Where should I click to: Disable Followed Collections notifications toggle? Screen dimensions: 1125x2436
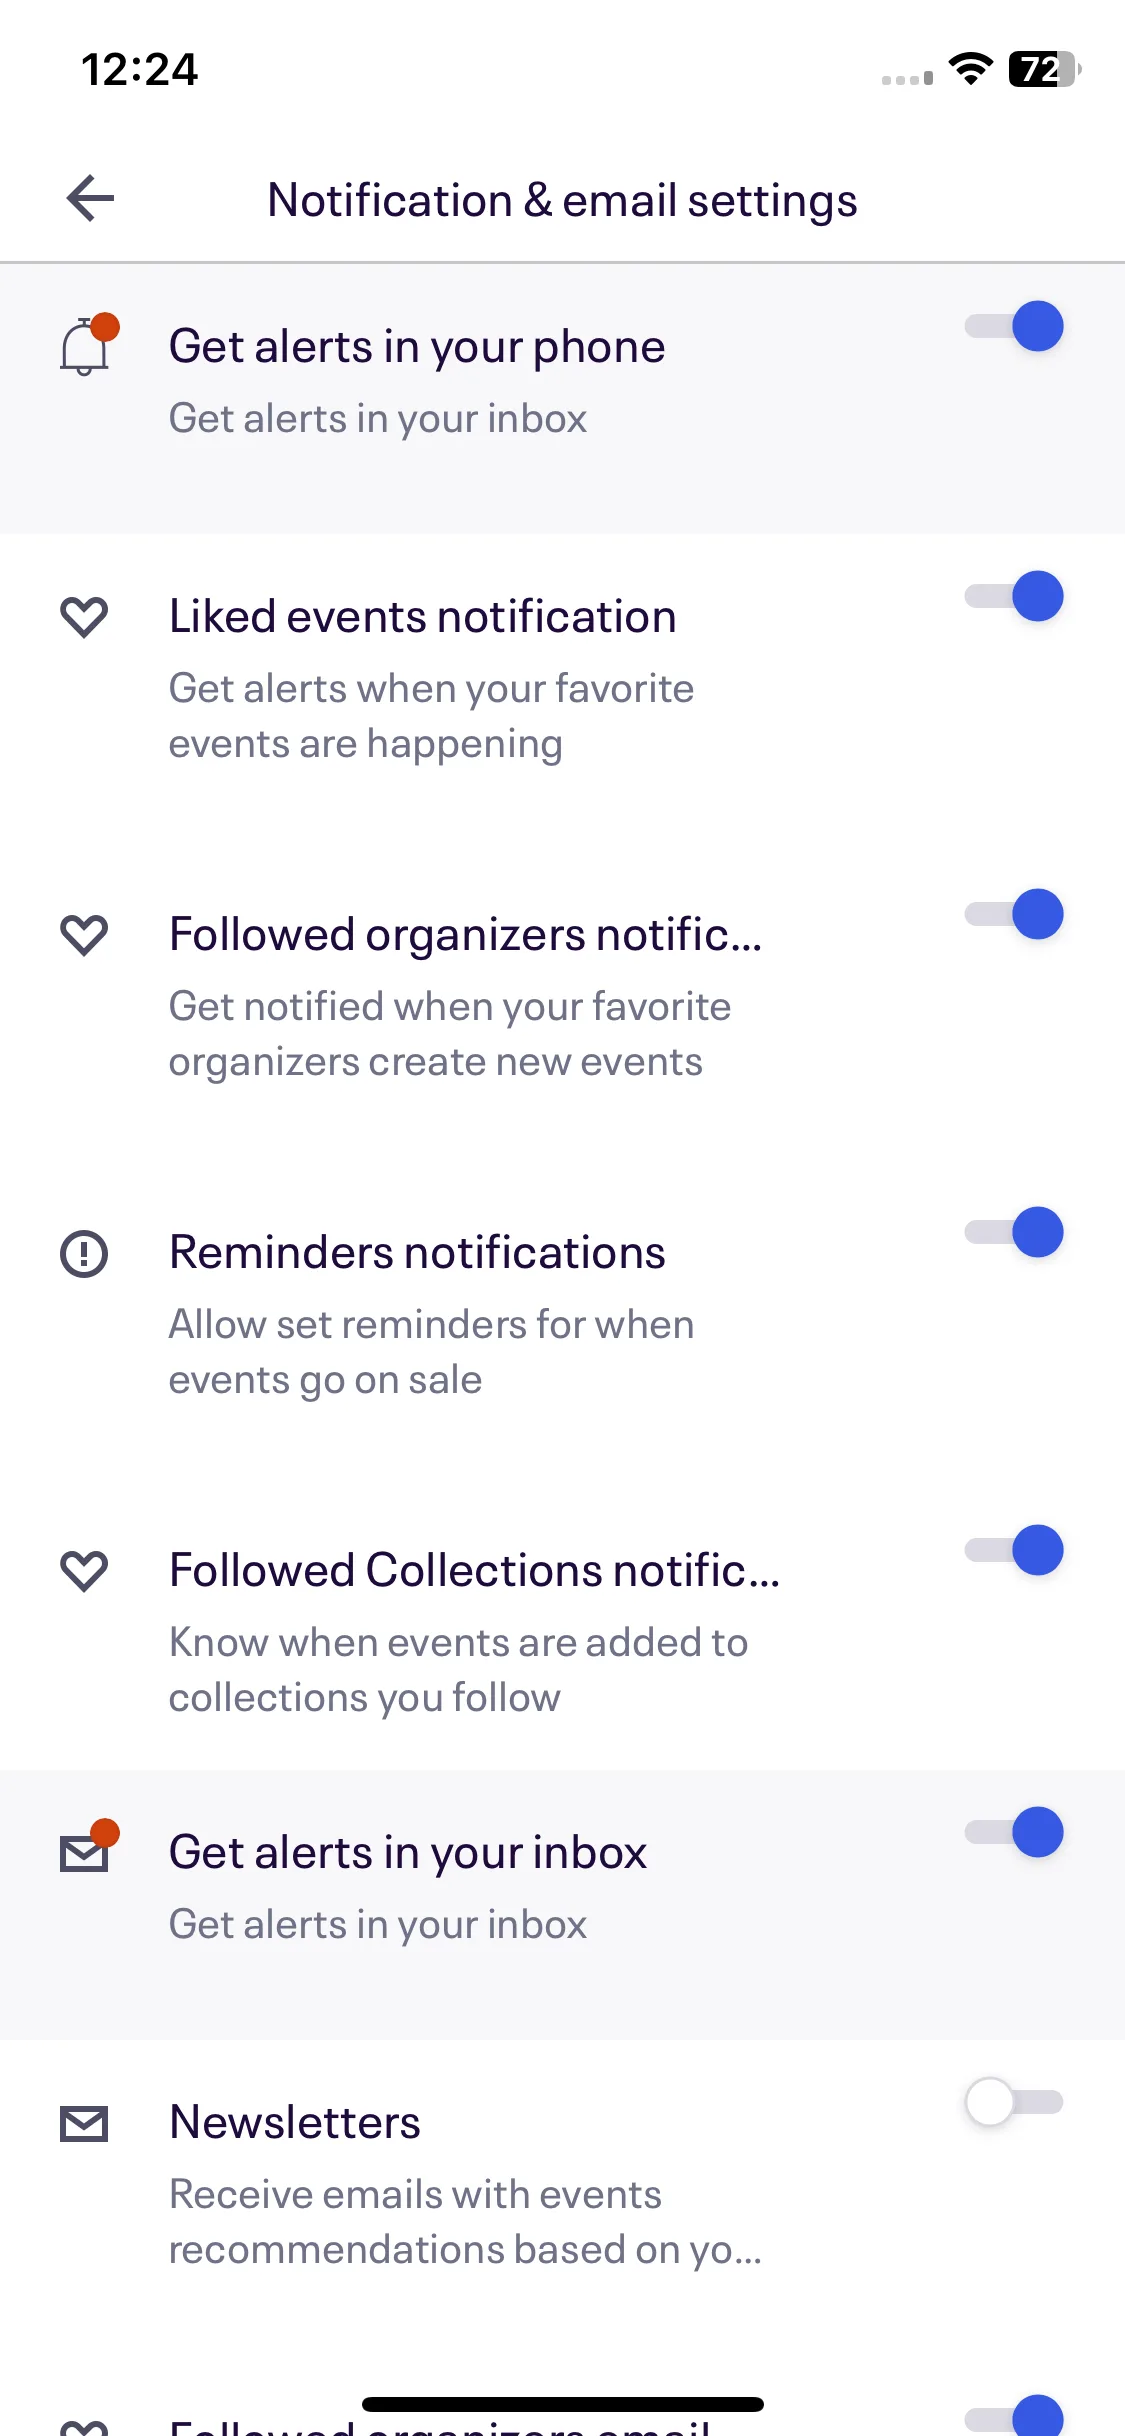coord(1014,1550)
